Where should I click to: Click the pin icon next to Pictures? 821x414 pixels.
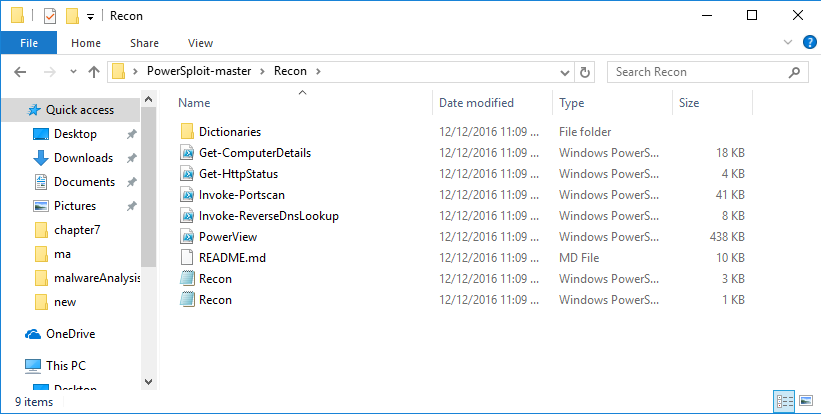[x=131, y=206]
